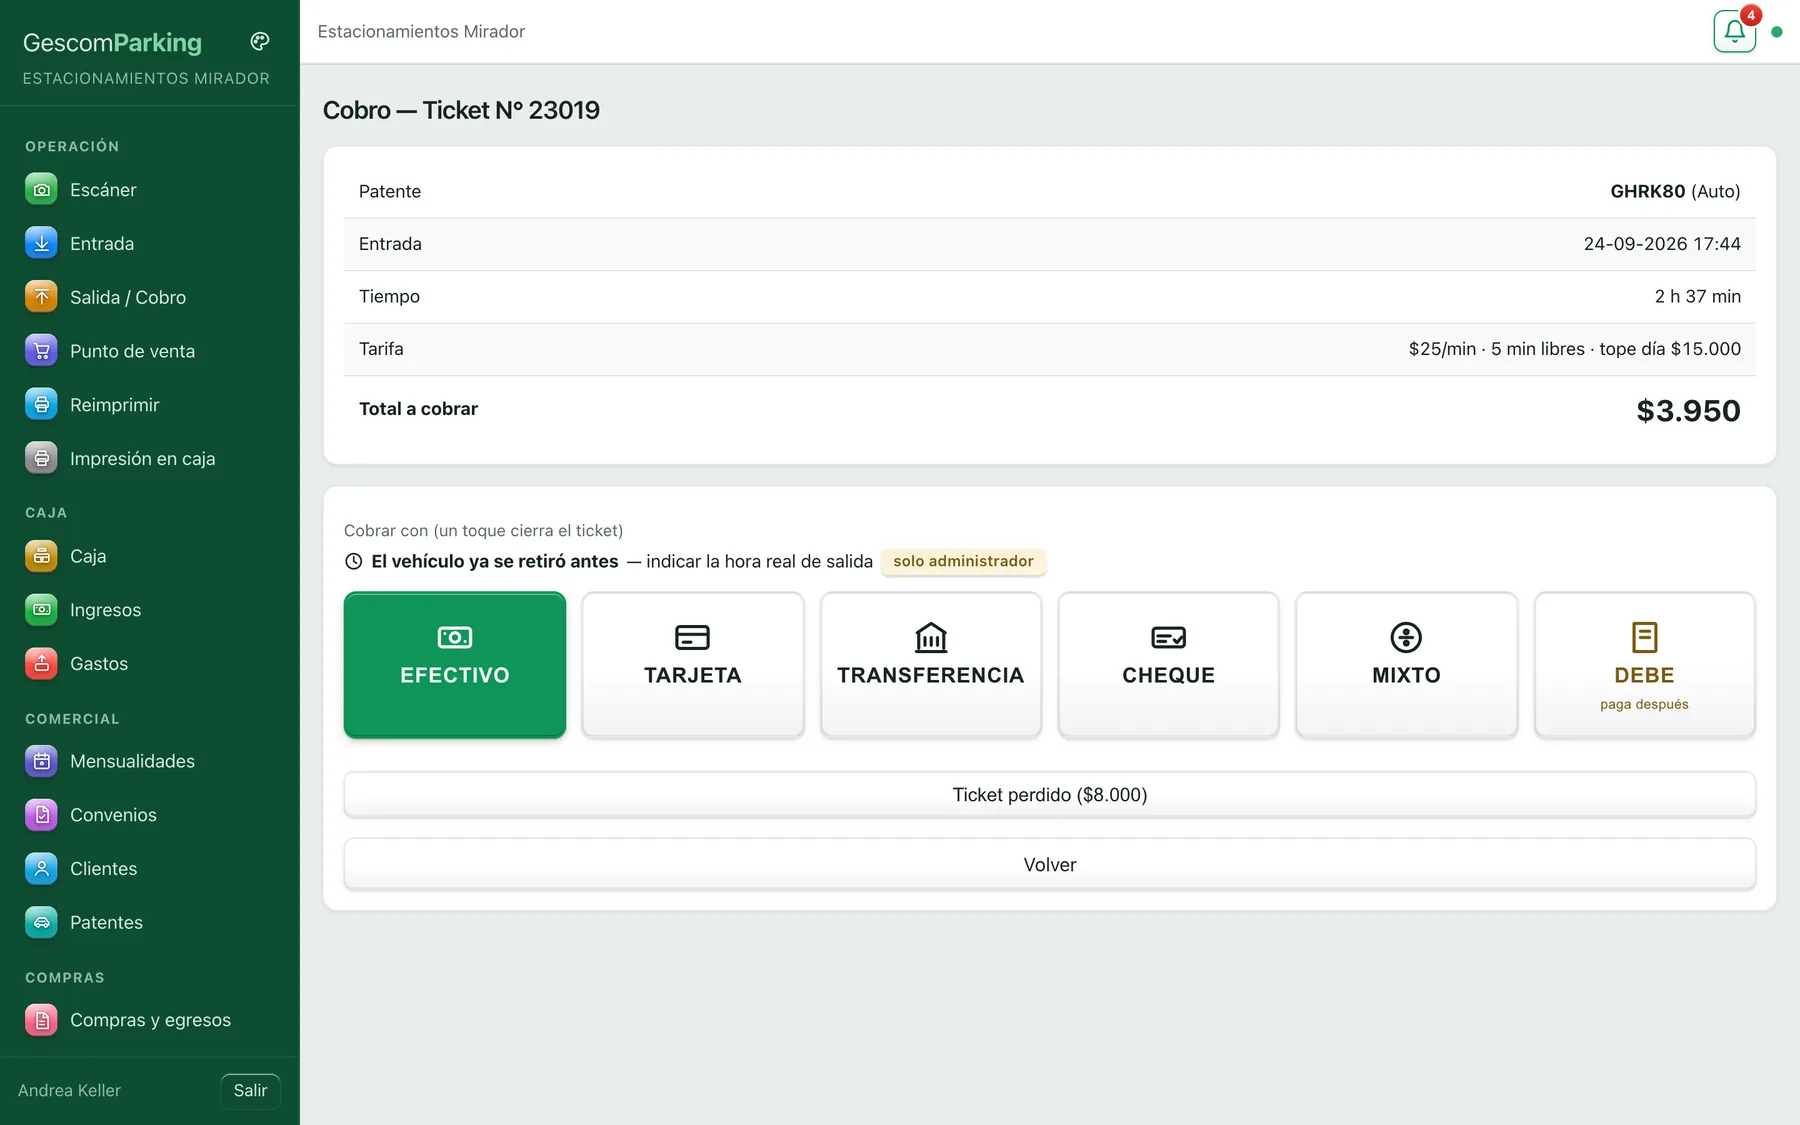Mark ticket as DEBE paga después
1800x1125 pixels.
click(1644, 665)
